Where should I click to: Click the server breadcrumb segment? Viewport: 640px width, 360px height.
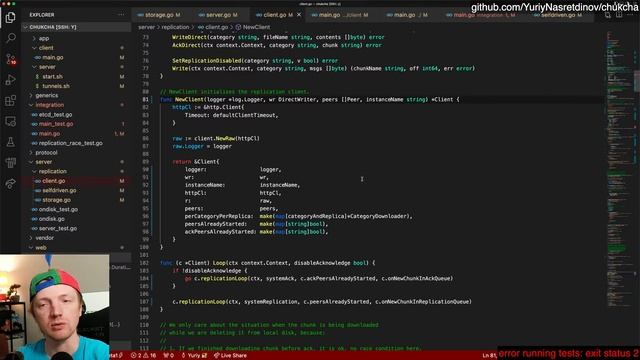[x=146, y=27]
